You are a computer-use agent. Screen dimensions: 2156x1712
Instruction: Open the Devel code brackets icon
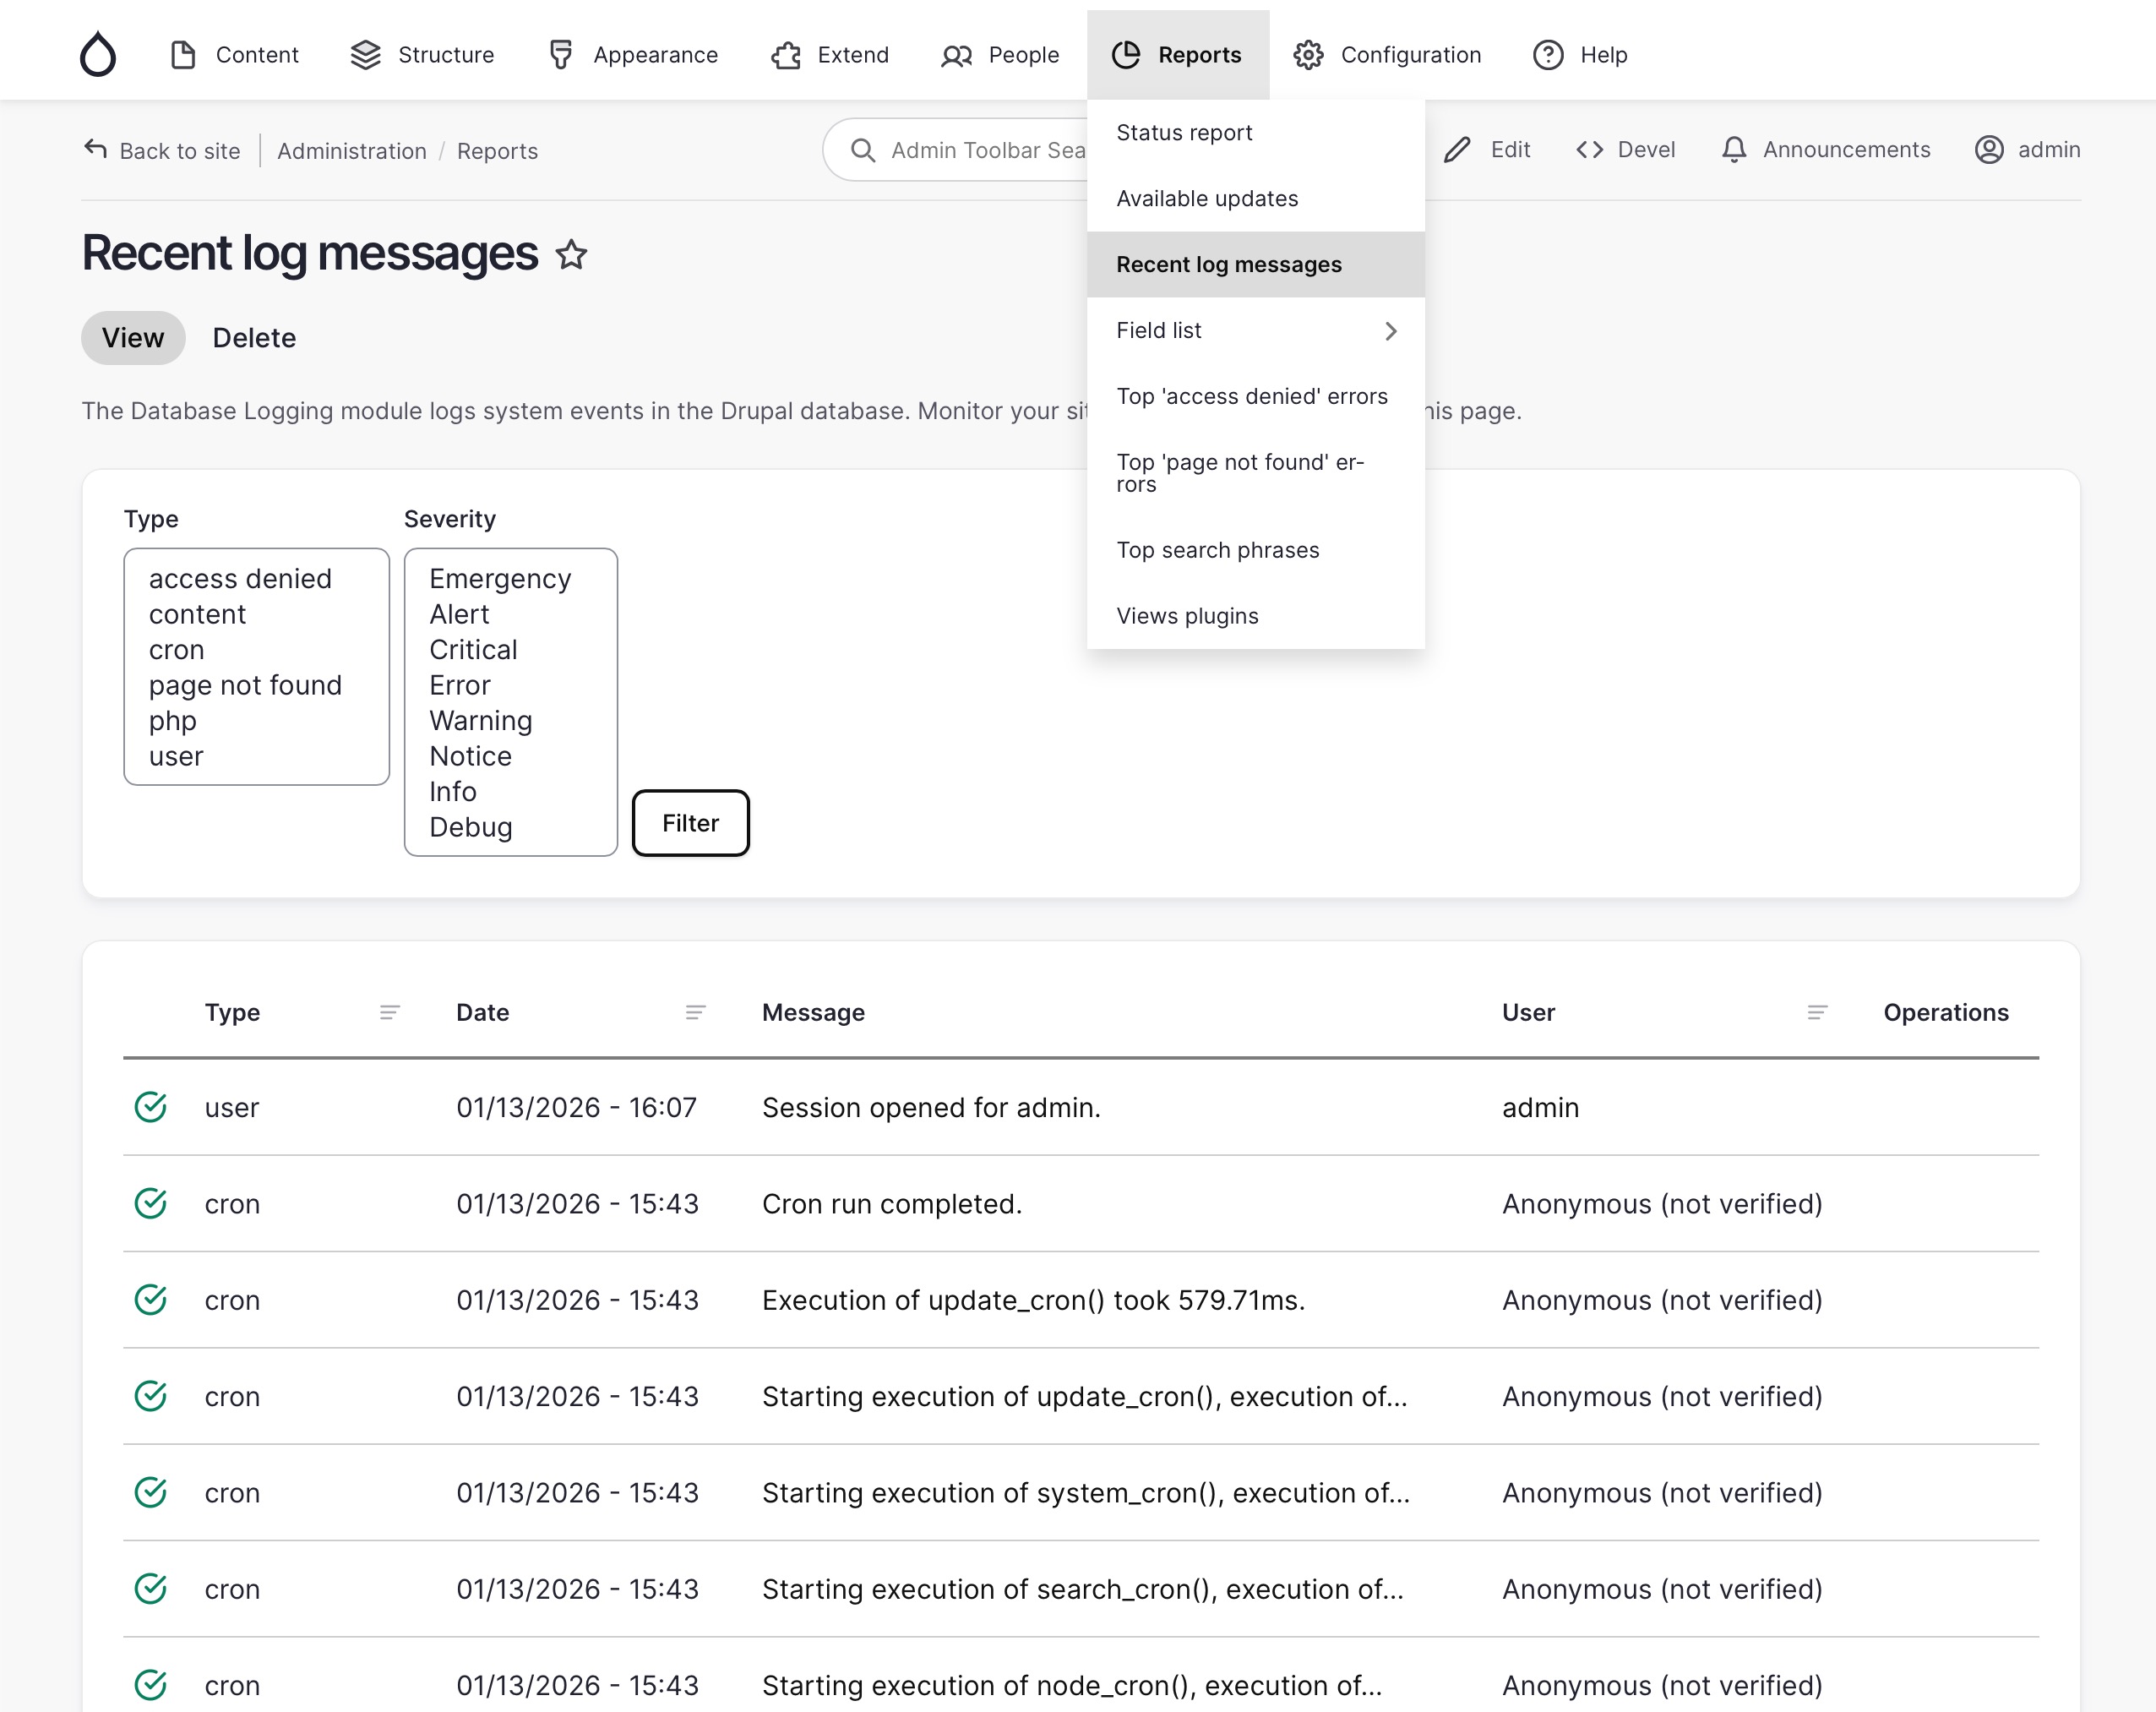coord(1589,150)
